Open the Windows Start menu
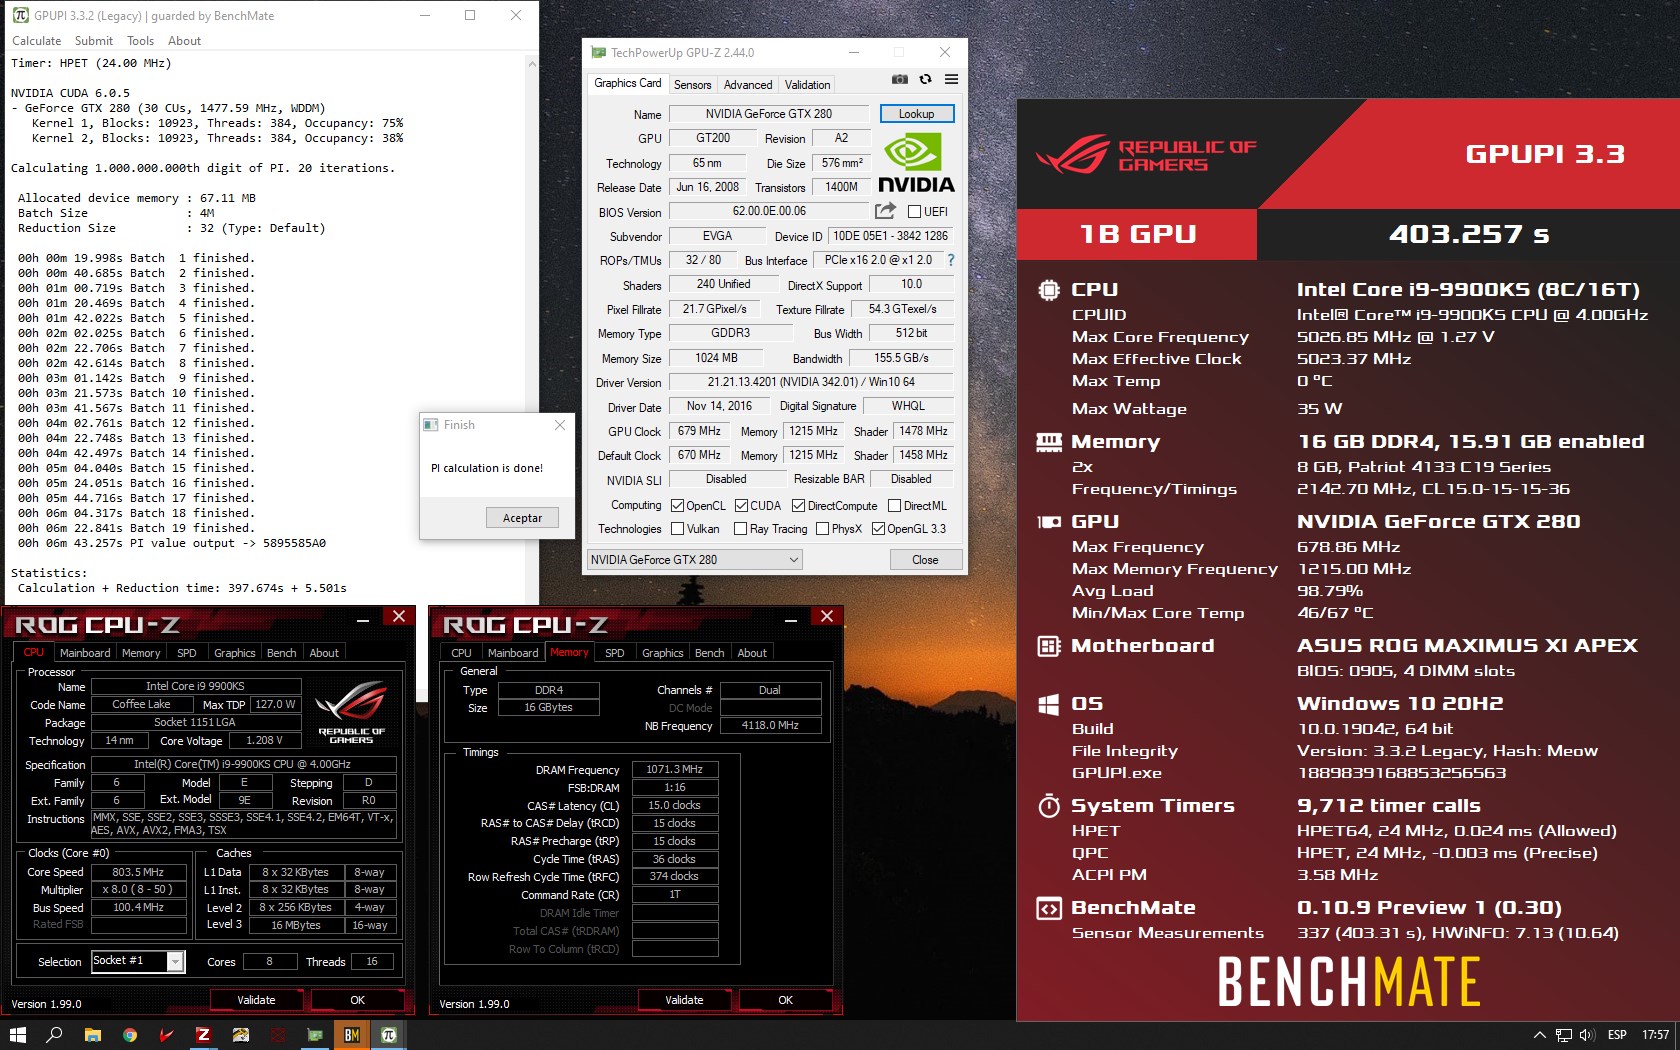This screenshot has width=1680, height=1050. tap(18, 1035)
